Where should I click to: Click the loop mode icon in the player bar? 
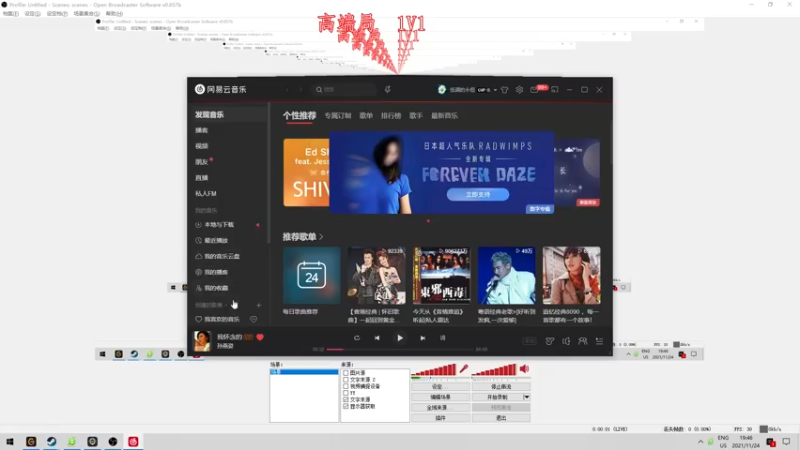(x=357, y=338)
